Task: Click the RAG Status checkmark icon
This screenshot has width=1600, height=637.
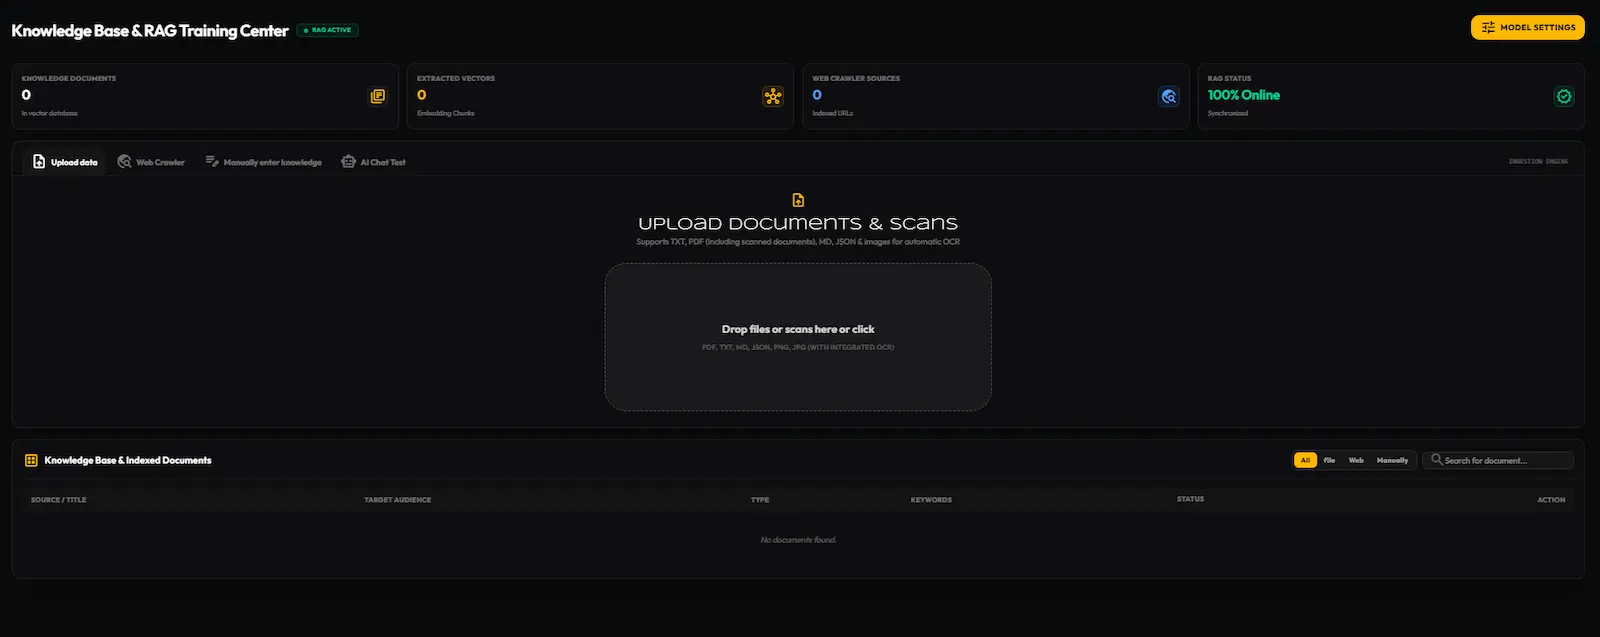Action: [1564, 96]
